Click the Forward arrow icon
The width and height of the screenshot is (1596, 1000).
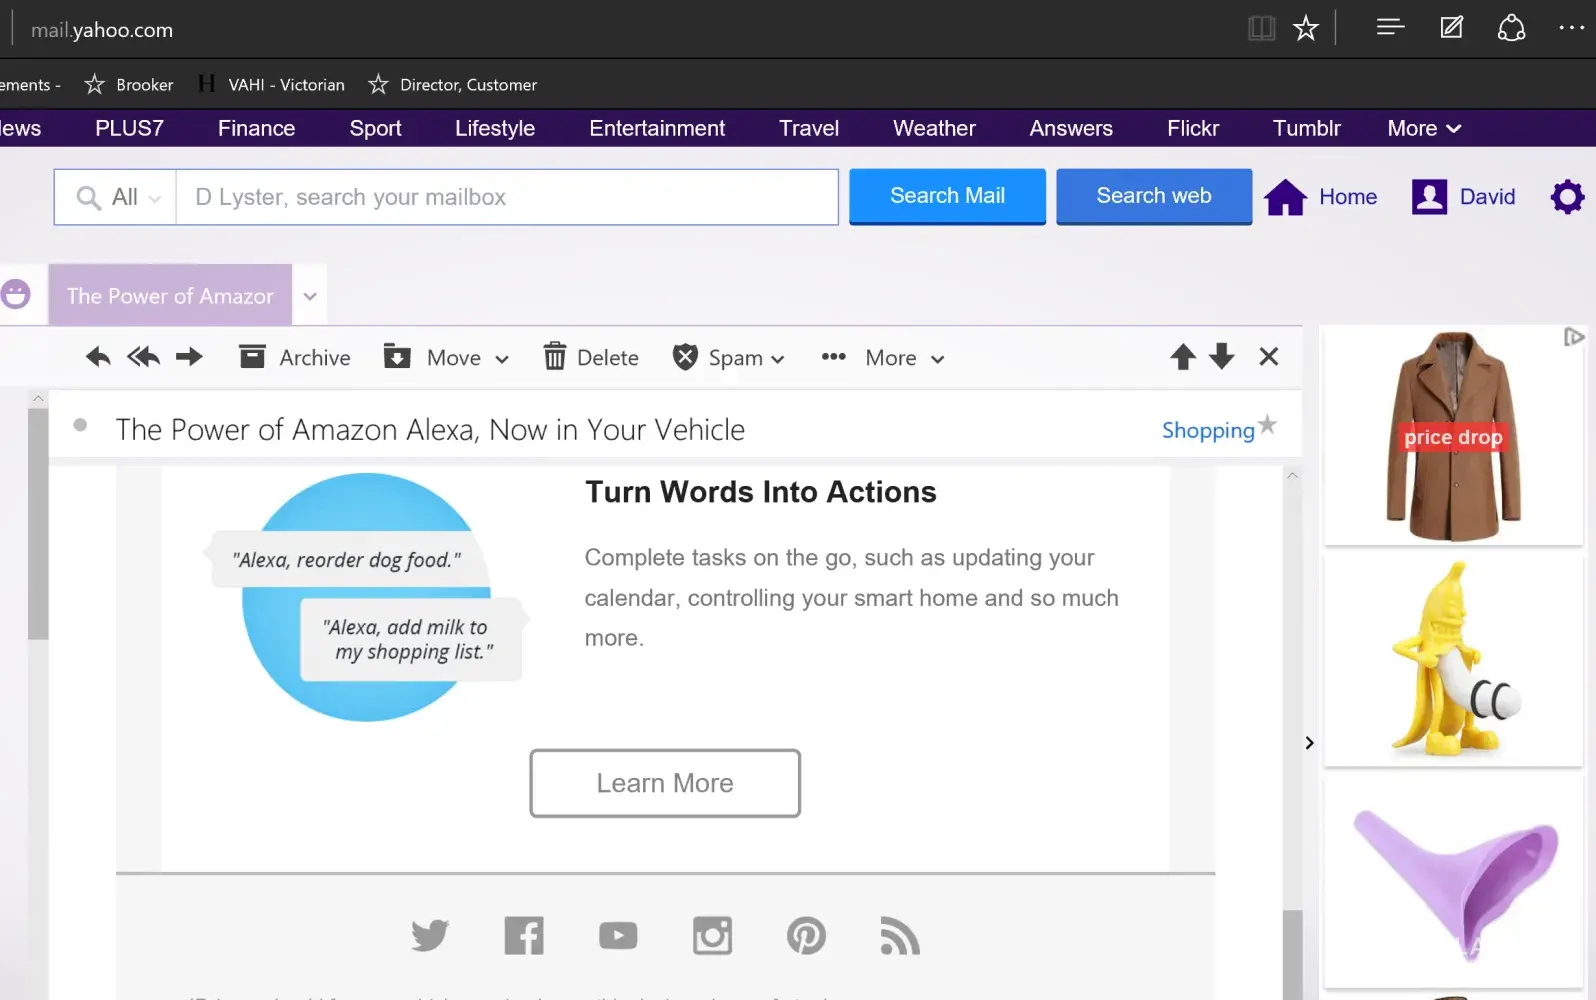point(189,357)
